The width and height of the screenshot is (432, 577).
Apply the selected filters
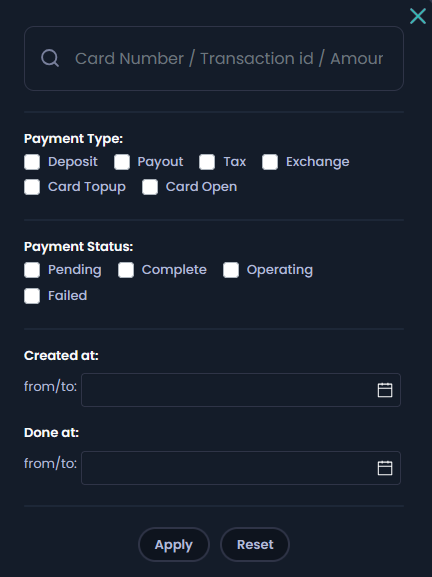pos(174,545)
